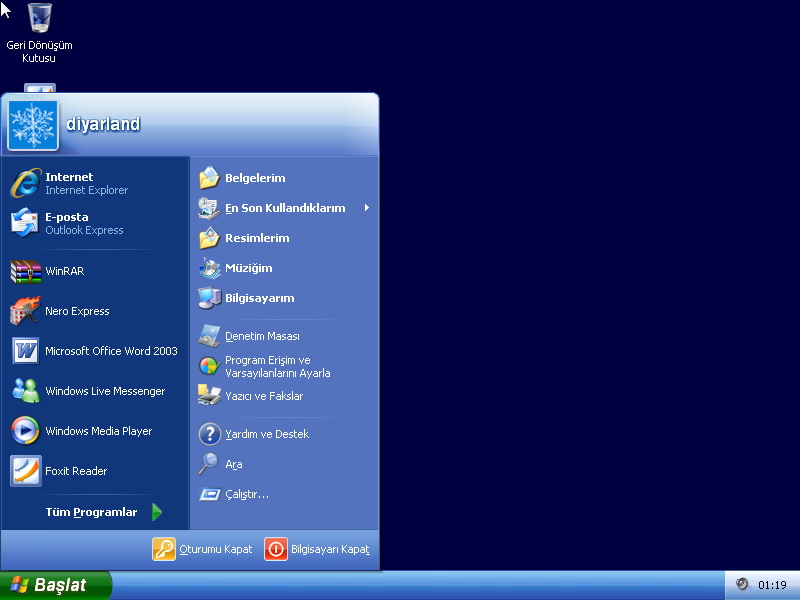Open Internet Explorer icon in Start menu
The image size is (800, 600).
[26, 183]
